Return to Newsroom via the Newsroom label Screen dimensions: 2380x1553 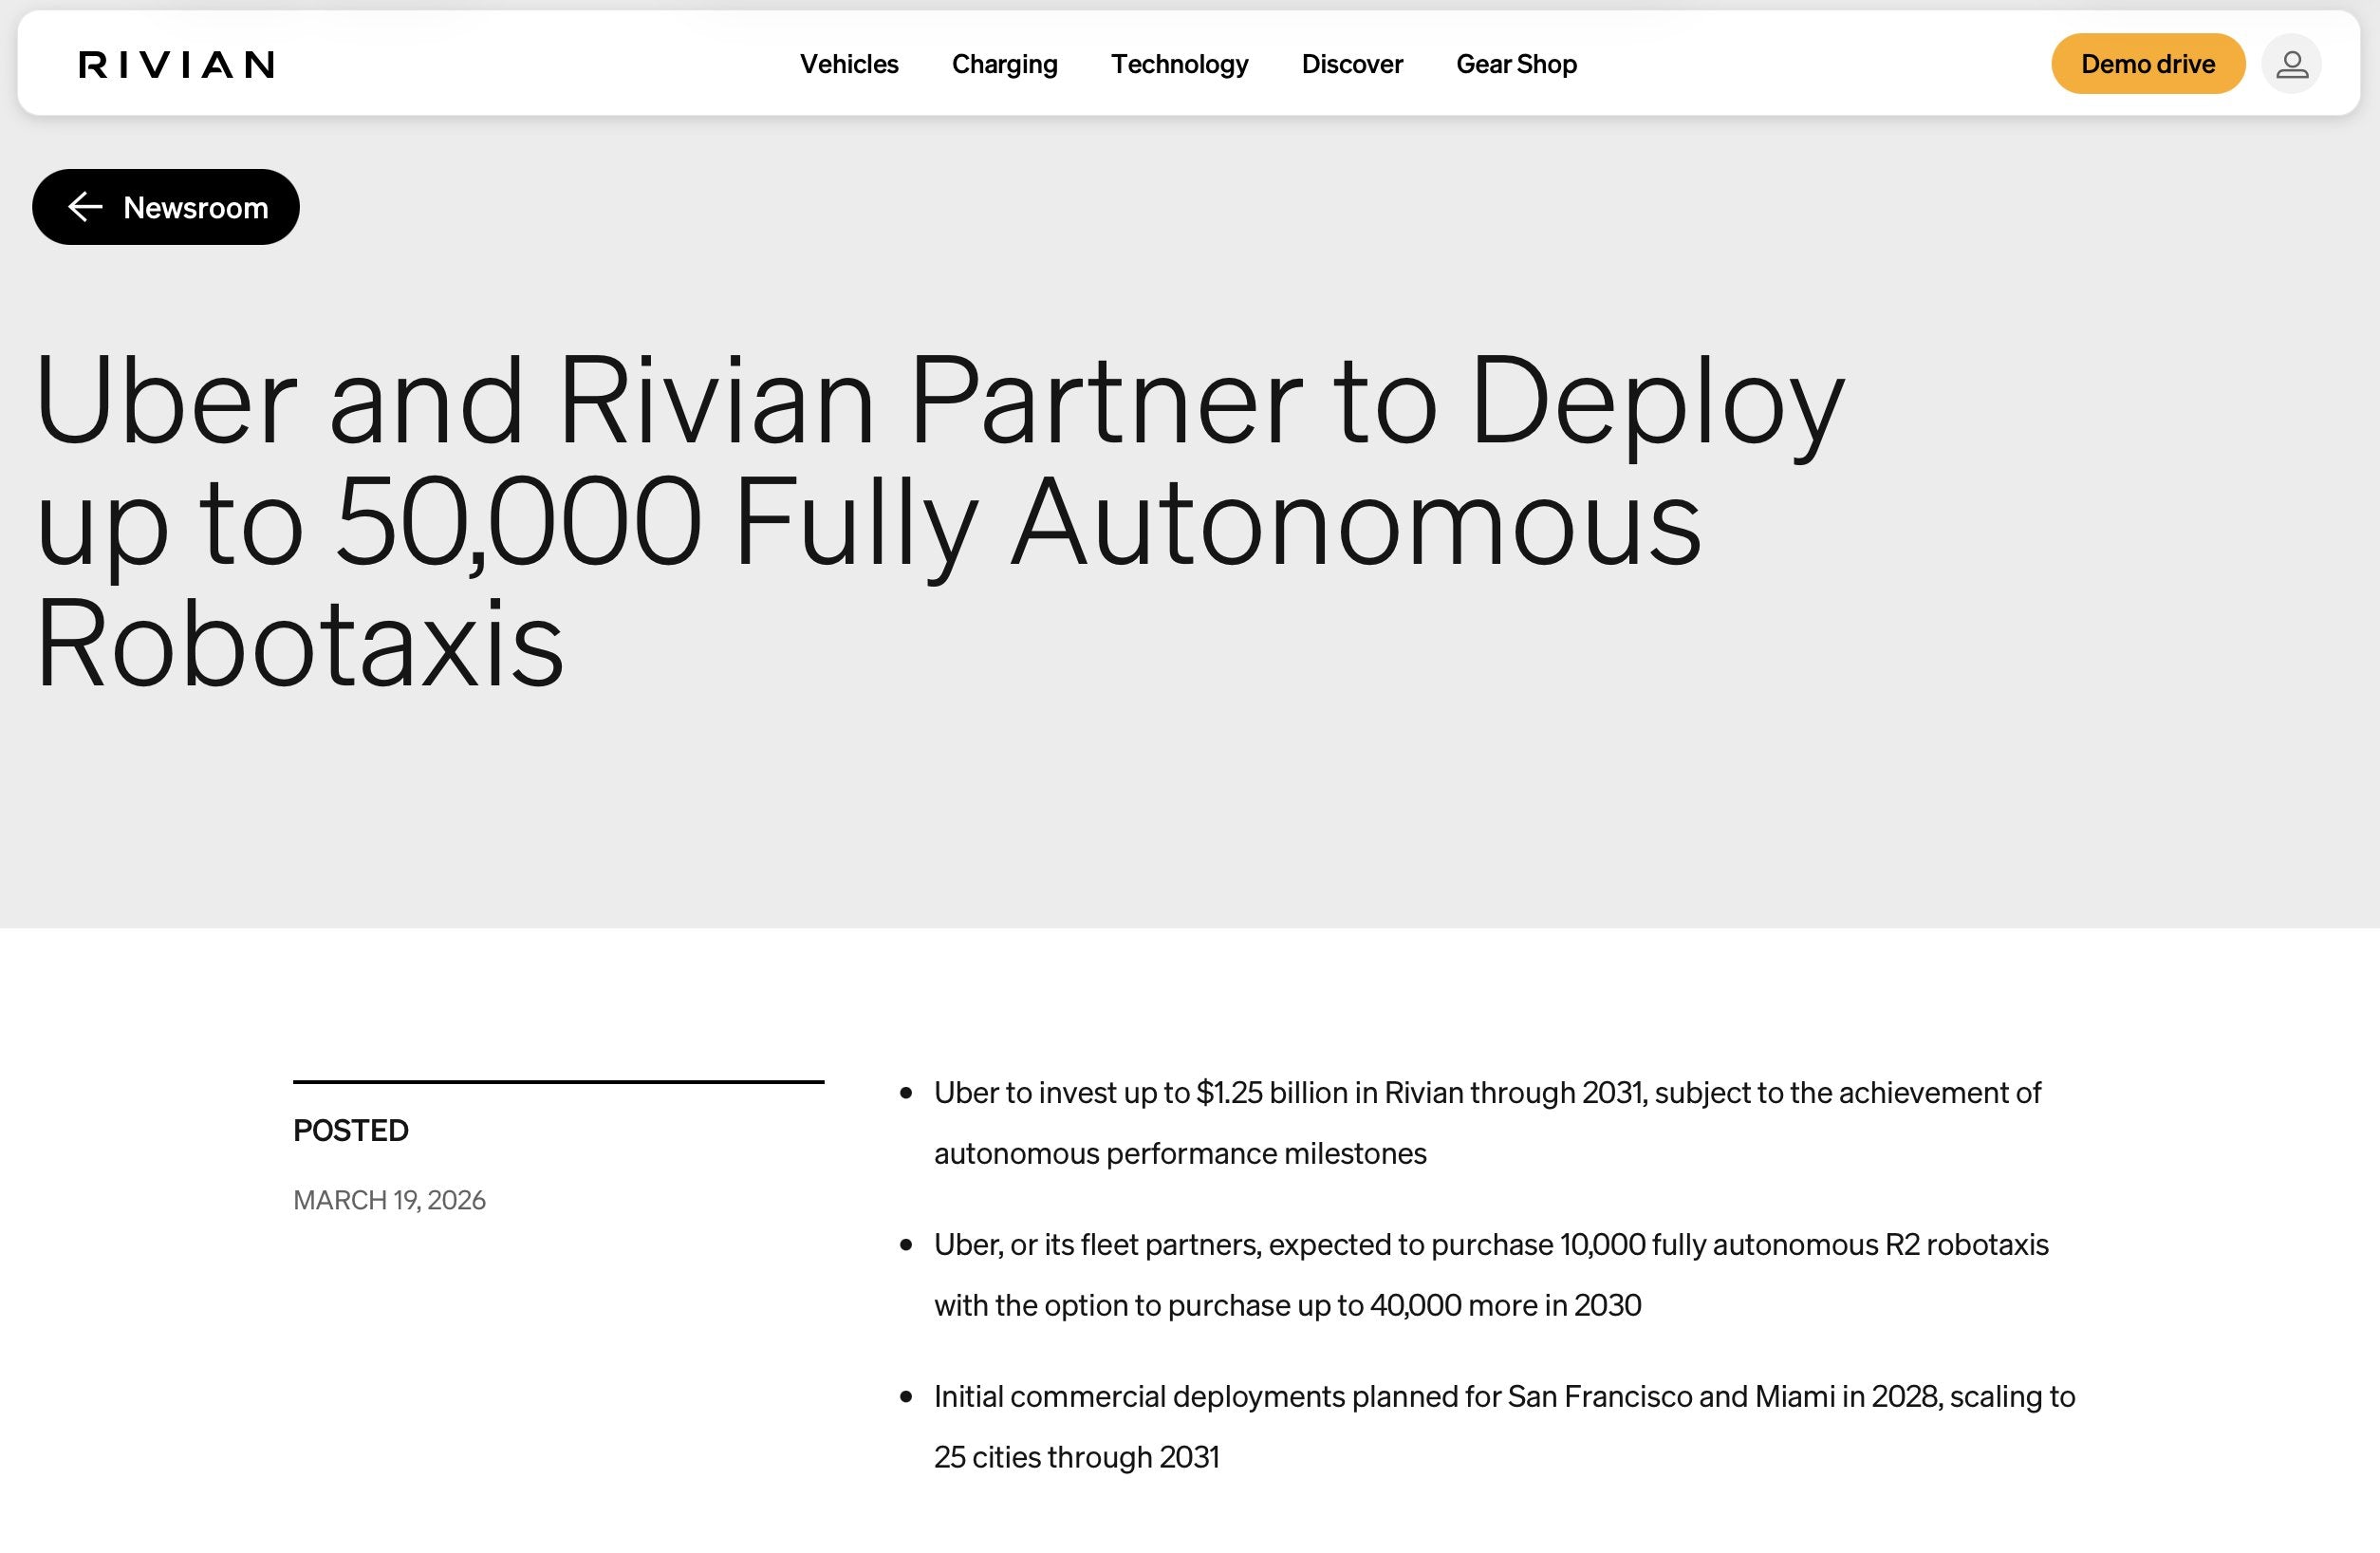[x=196, y=207]
